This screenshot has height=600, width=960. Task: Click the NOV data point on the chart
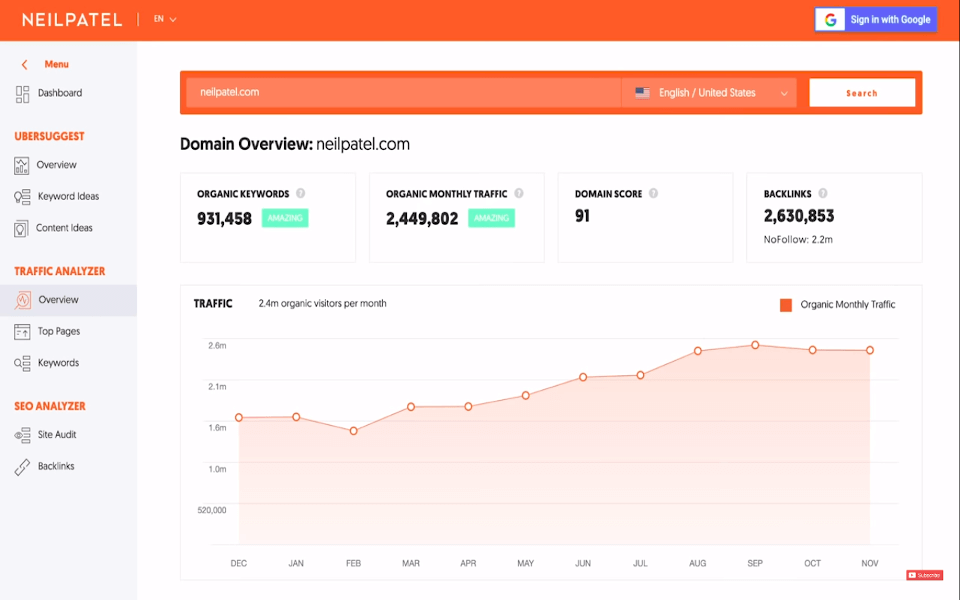(870, 350)
